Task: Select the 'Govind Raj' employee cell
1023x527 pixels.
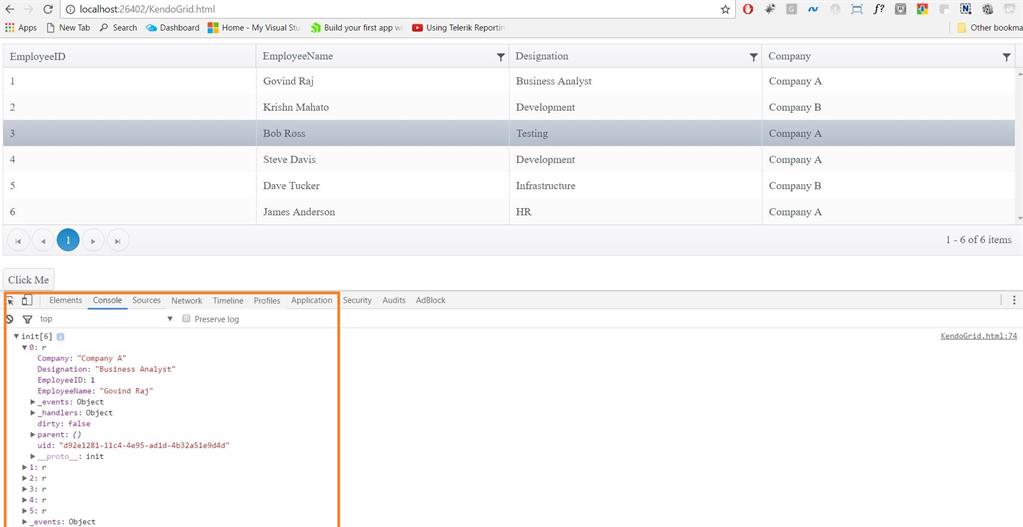Action: pos(382,82)
